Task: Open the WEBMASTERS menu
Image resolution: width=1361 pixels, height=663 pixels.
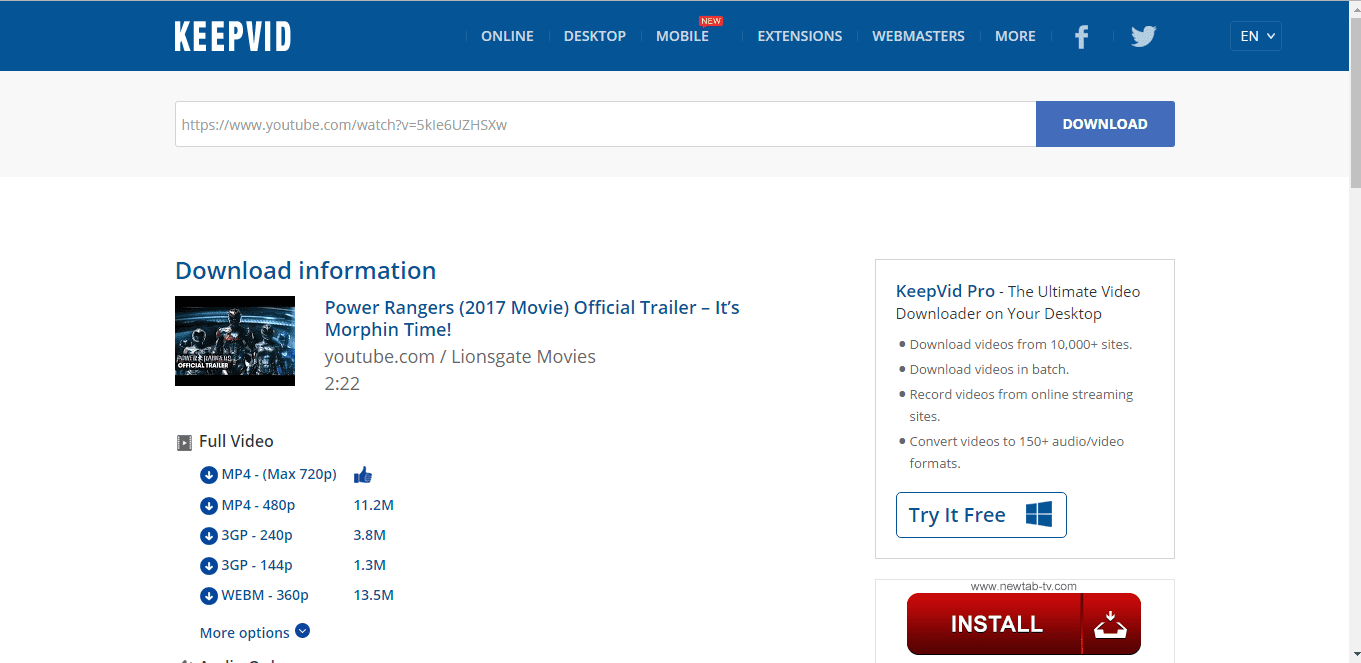Action: coord(918,36)
